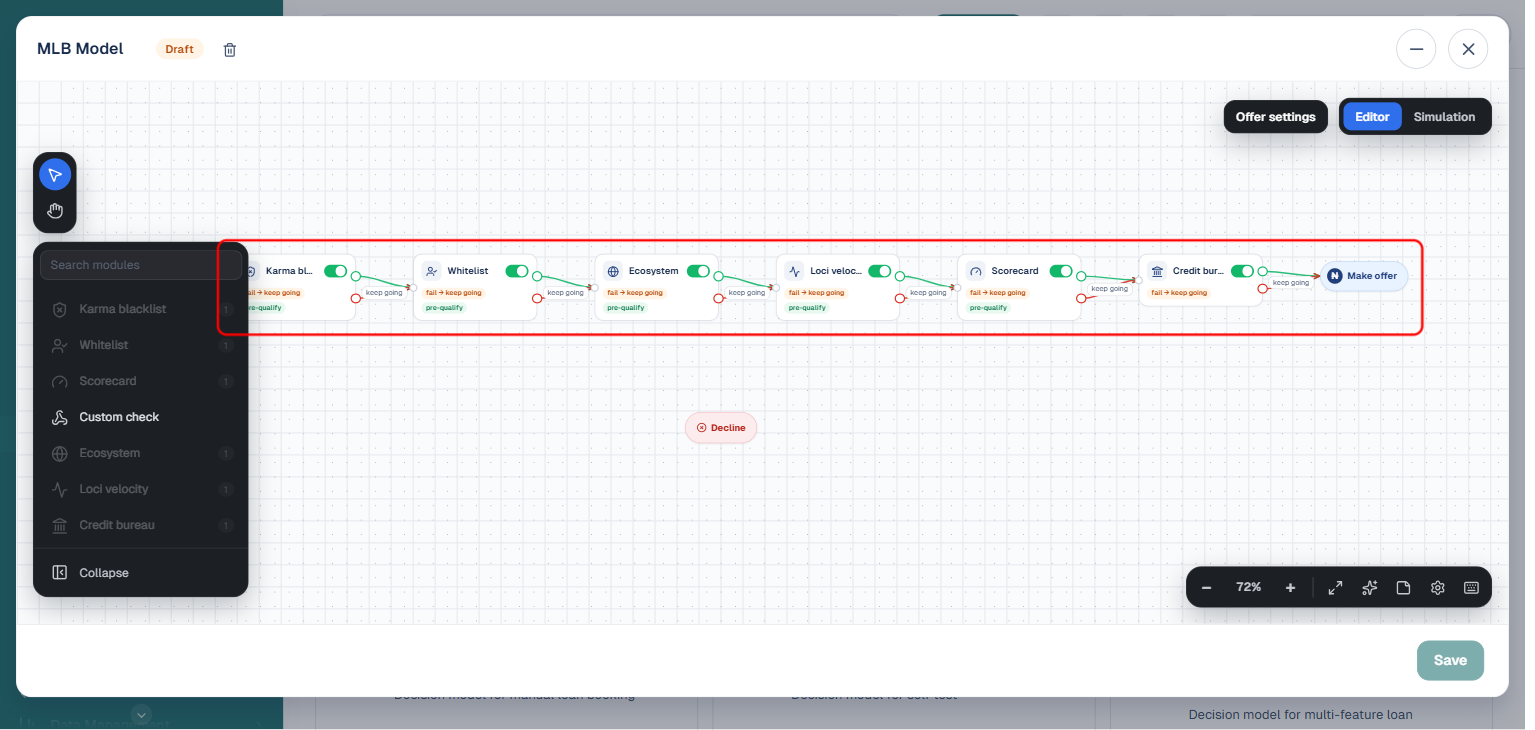Viewport: 1535px width, 730px height.
Task: Select Whitelist in the module list
Action: (140, 345)
